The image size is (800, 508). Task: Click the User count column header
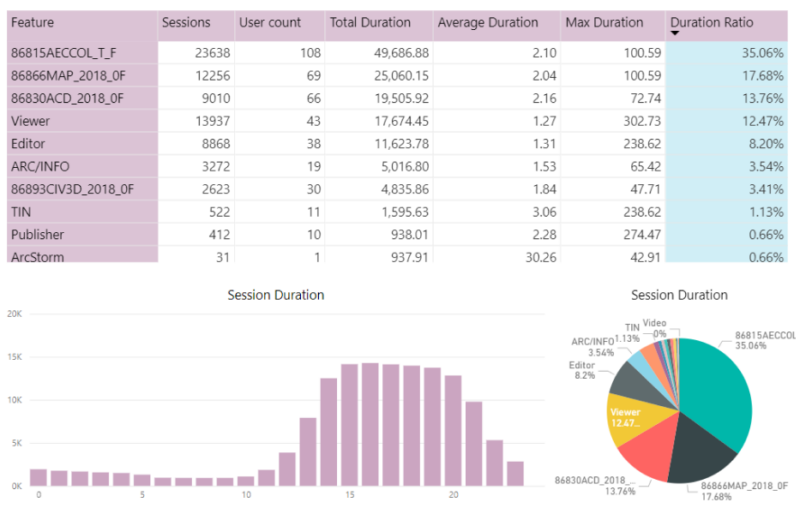tap(270, 22)
